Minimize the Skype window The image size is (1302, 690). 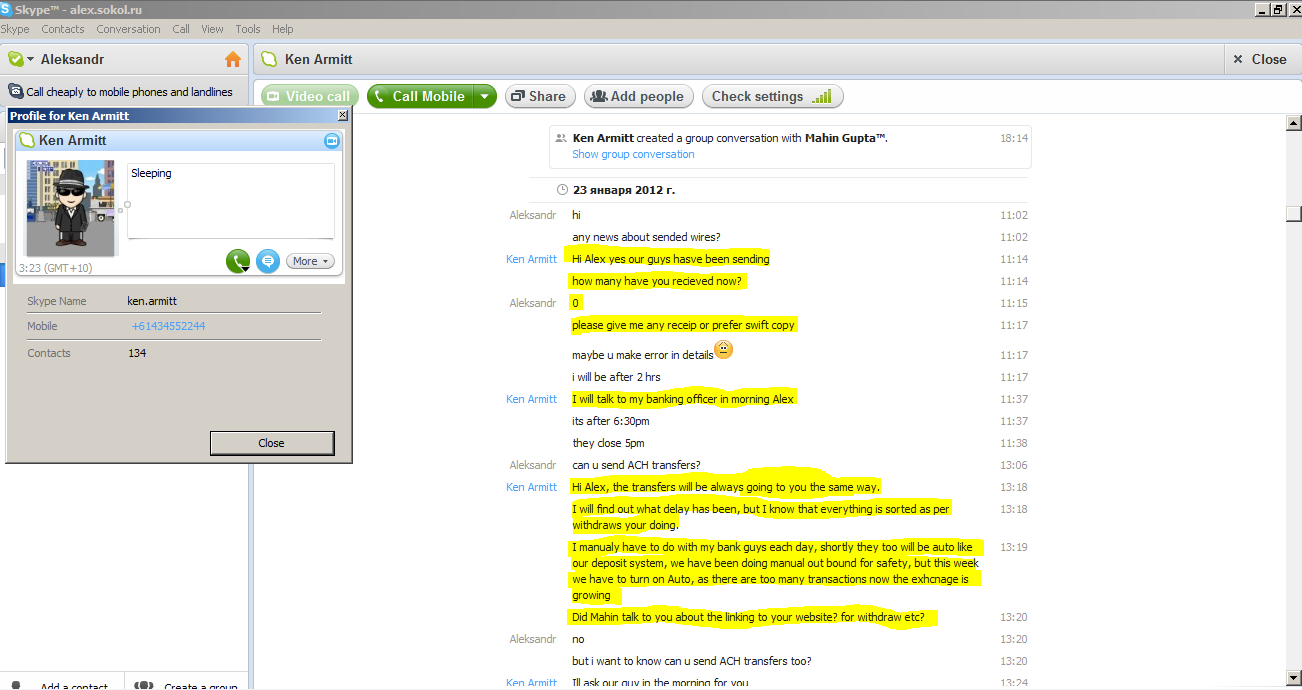pos(1262,9)
